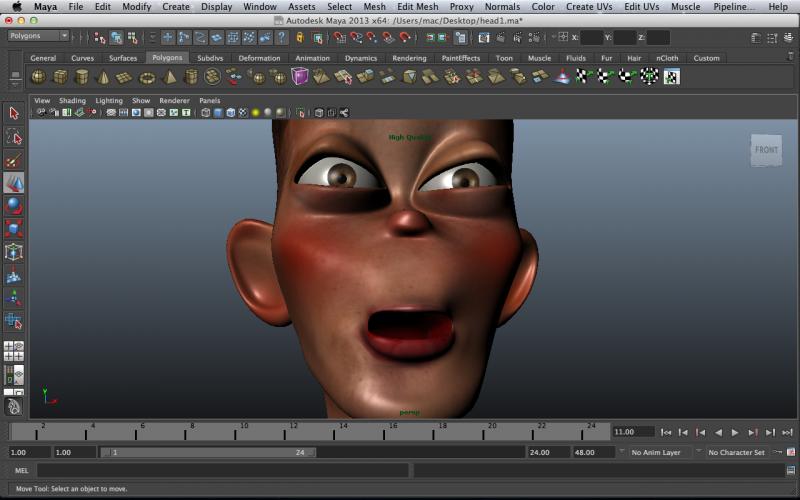The width and height of the screenshot is (800, 500).
Task: Create a polygon cone from shelf
Action: pos(103,77)
